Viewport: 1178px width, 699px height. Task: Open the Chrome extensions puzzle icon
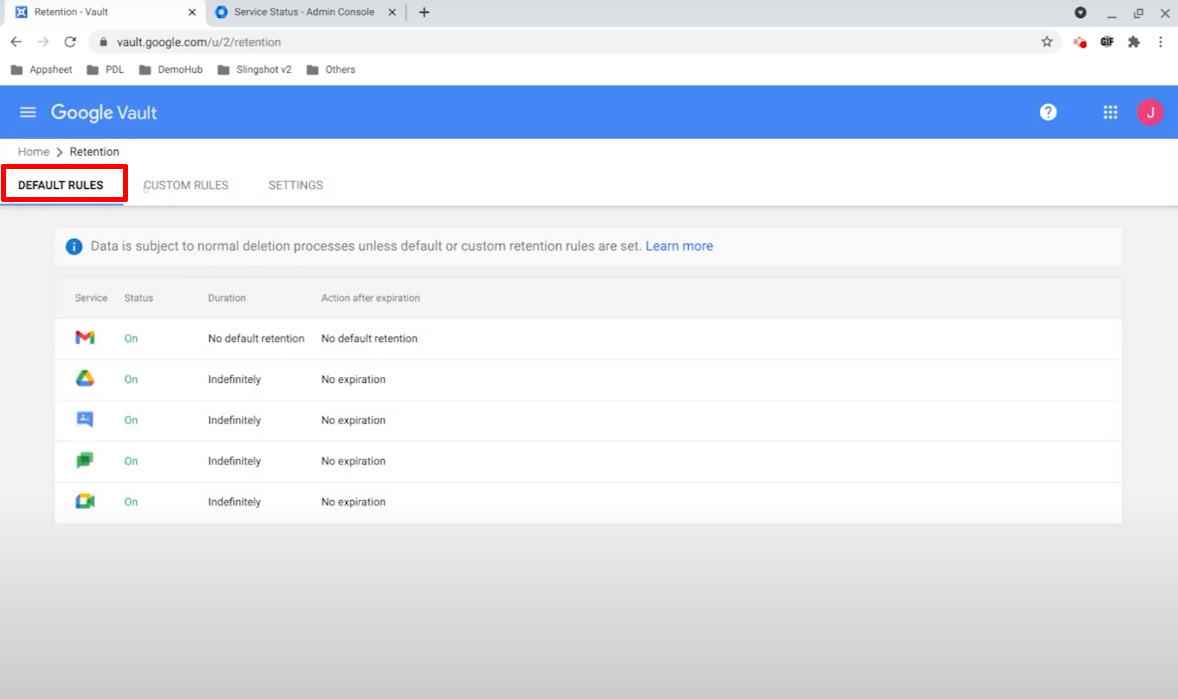pyautogui.click(x=1134, y=42)
